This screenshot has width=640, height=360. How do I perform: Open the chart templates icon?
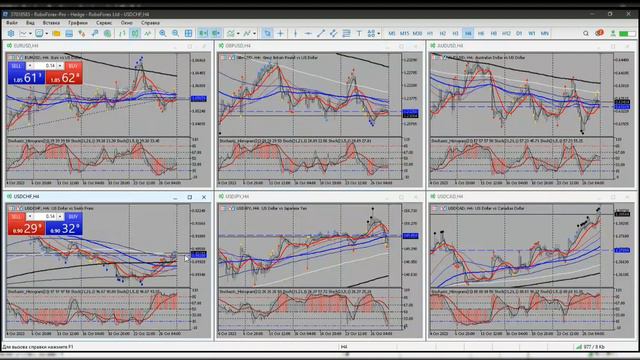pos(247,33)
